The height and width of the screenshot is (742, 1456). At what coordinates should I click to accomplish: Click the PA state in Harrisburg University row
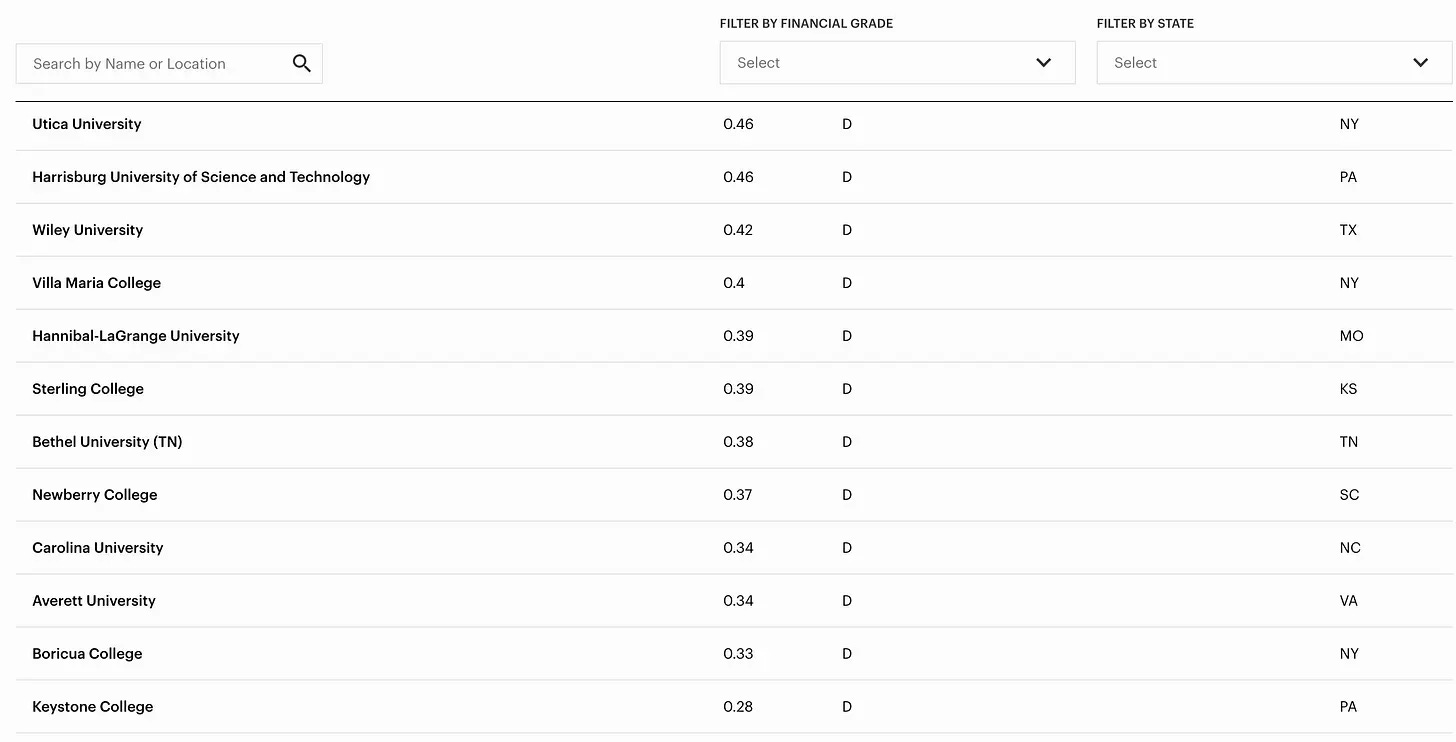click(x=1349, y=177)
